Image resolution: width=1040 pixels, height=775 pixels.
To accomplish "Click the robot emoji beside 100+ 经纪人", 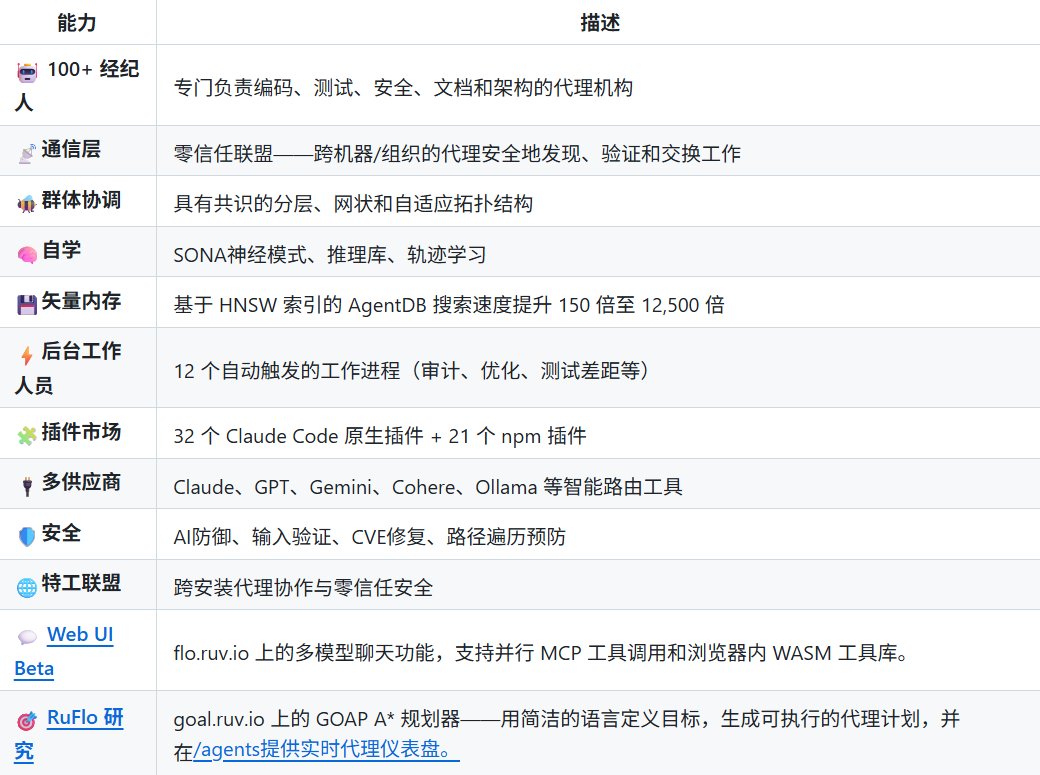I will 27,72.
